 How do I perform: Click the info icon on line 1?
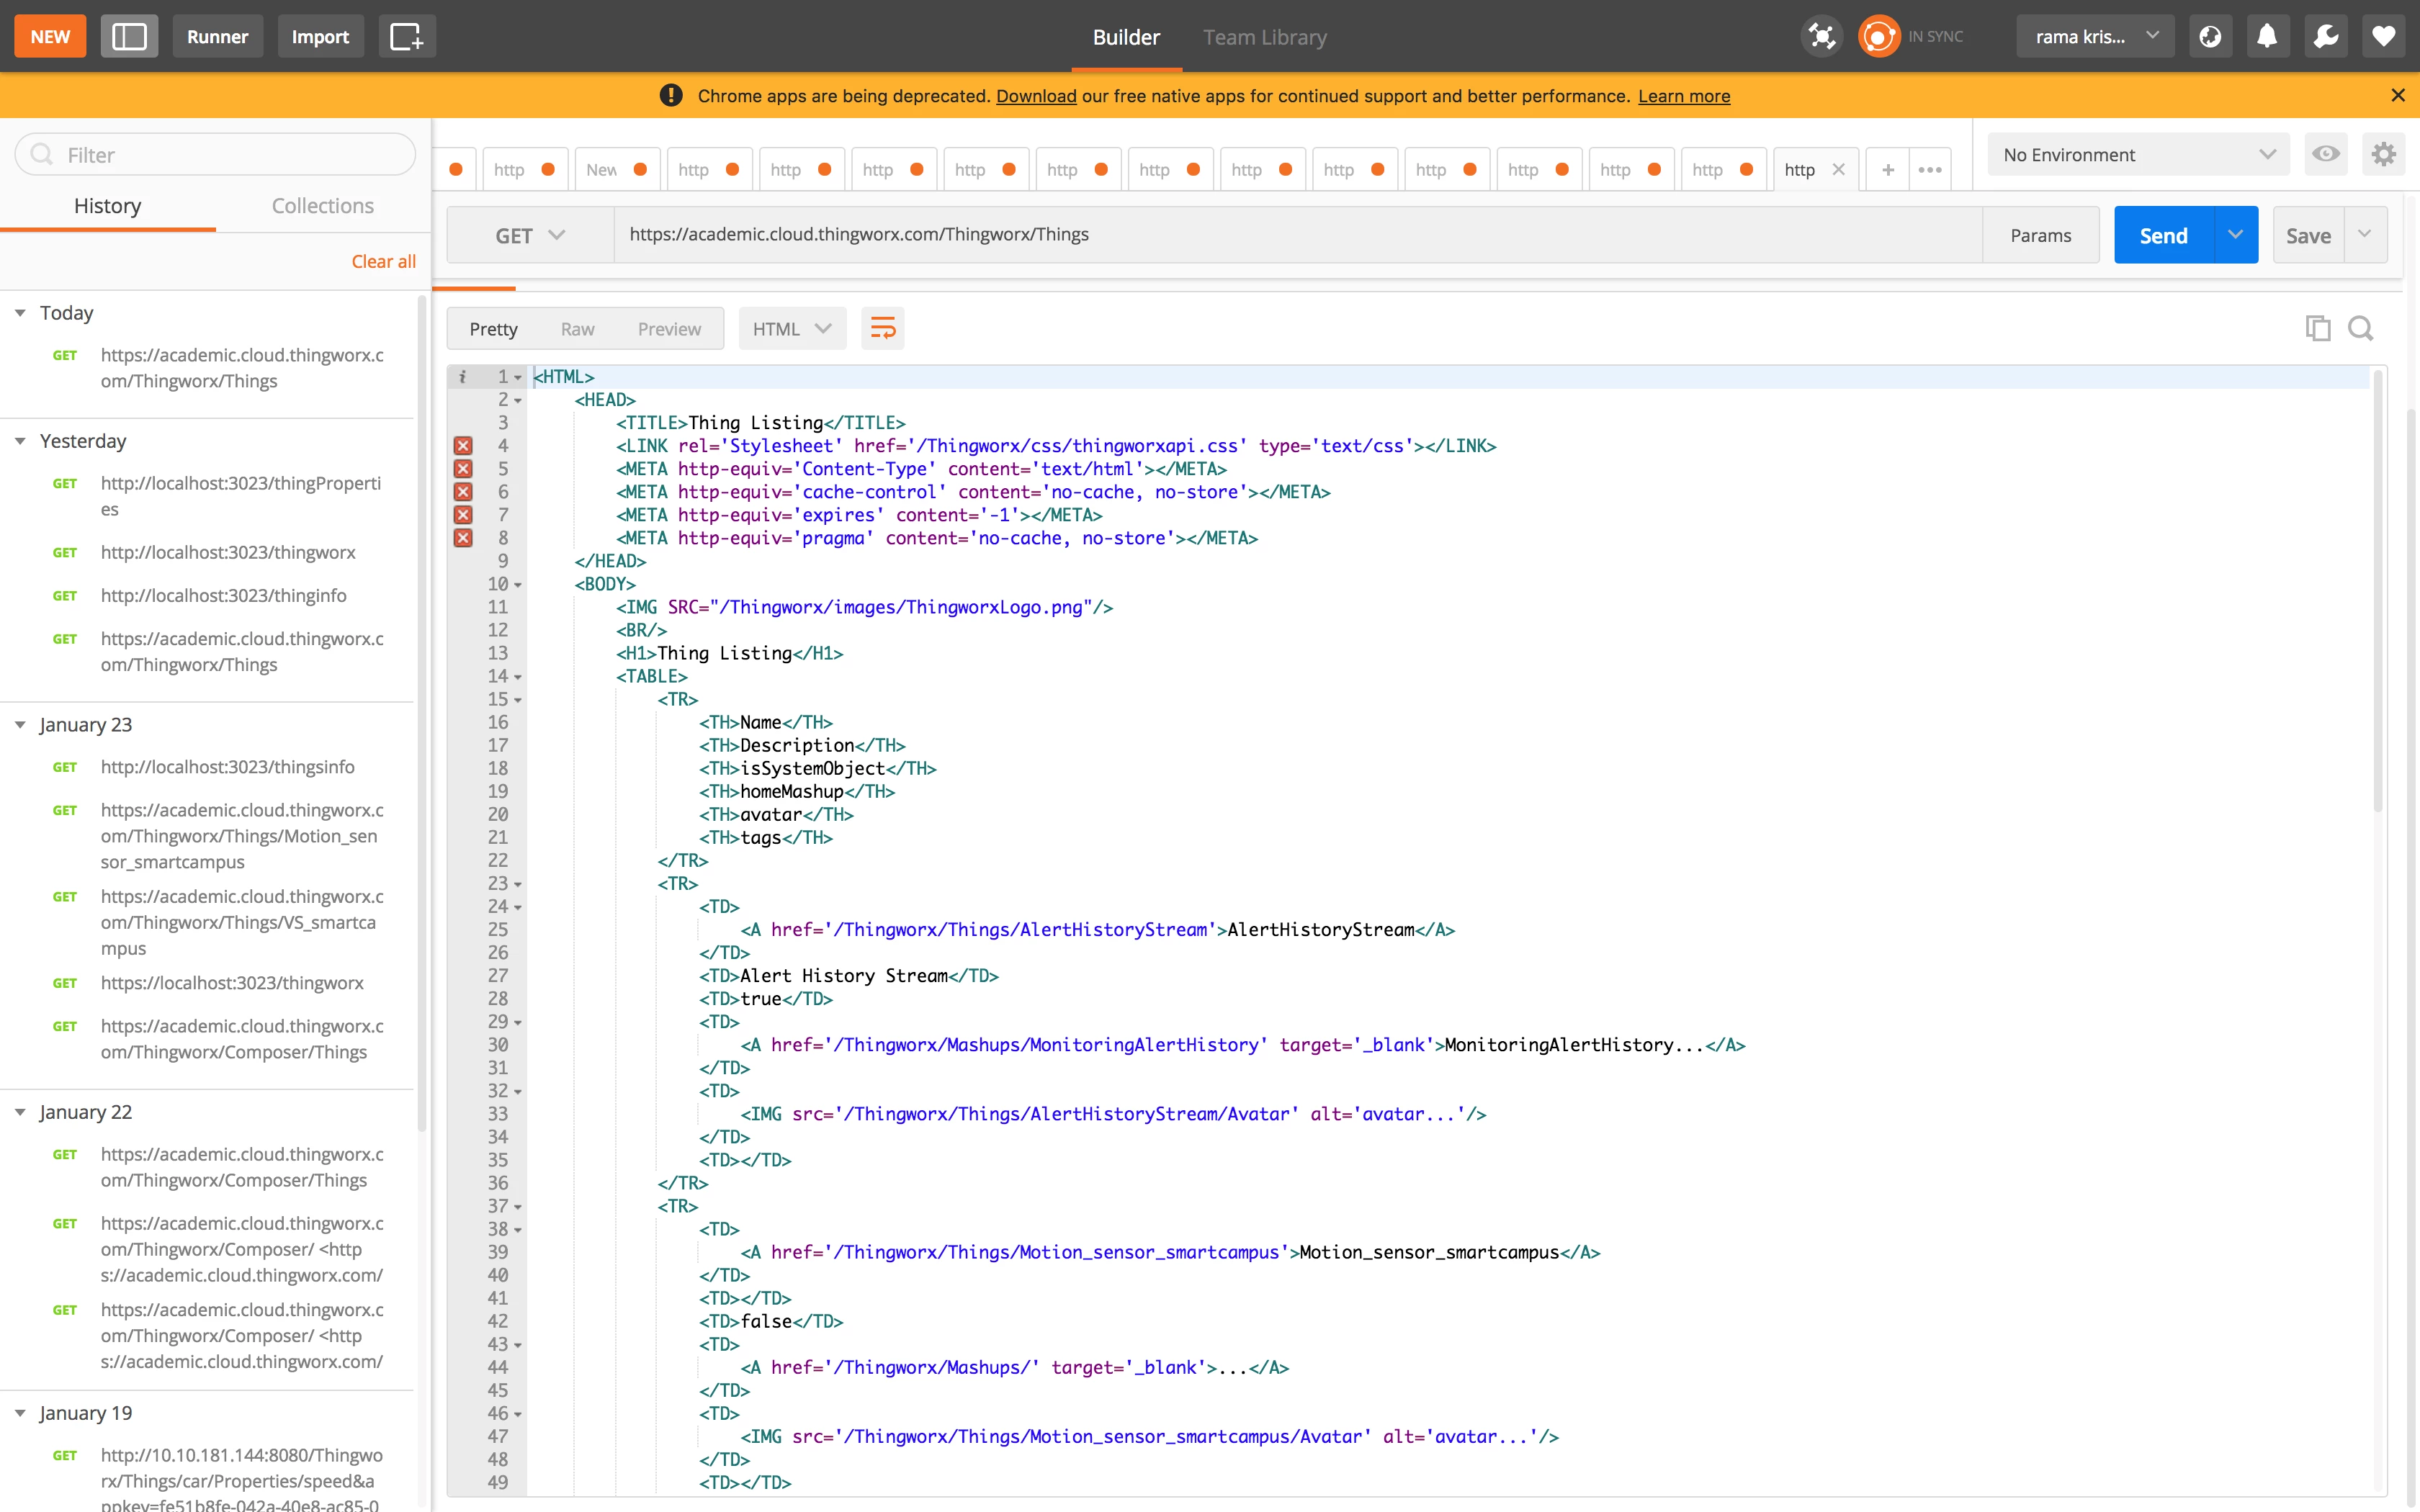point(462,377)
